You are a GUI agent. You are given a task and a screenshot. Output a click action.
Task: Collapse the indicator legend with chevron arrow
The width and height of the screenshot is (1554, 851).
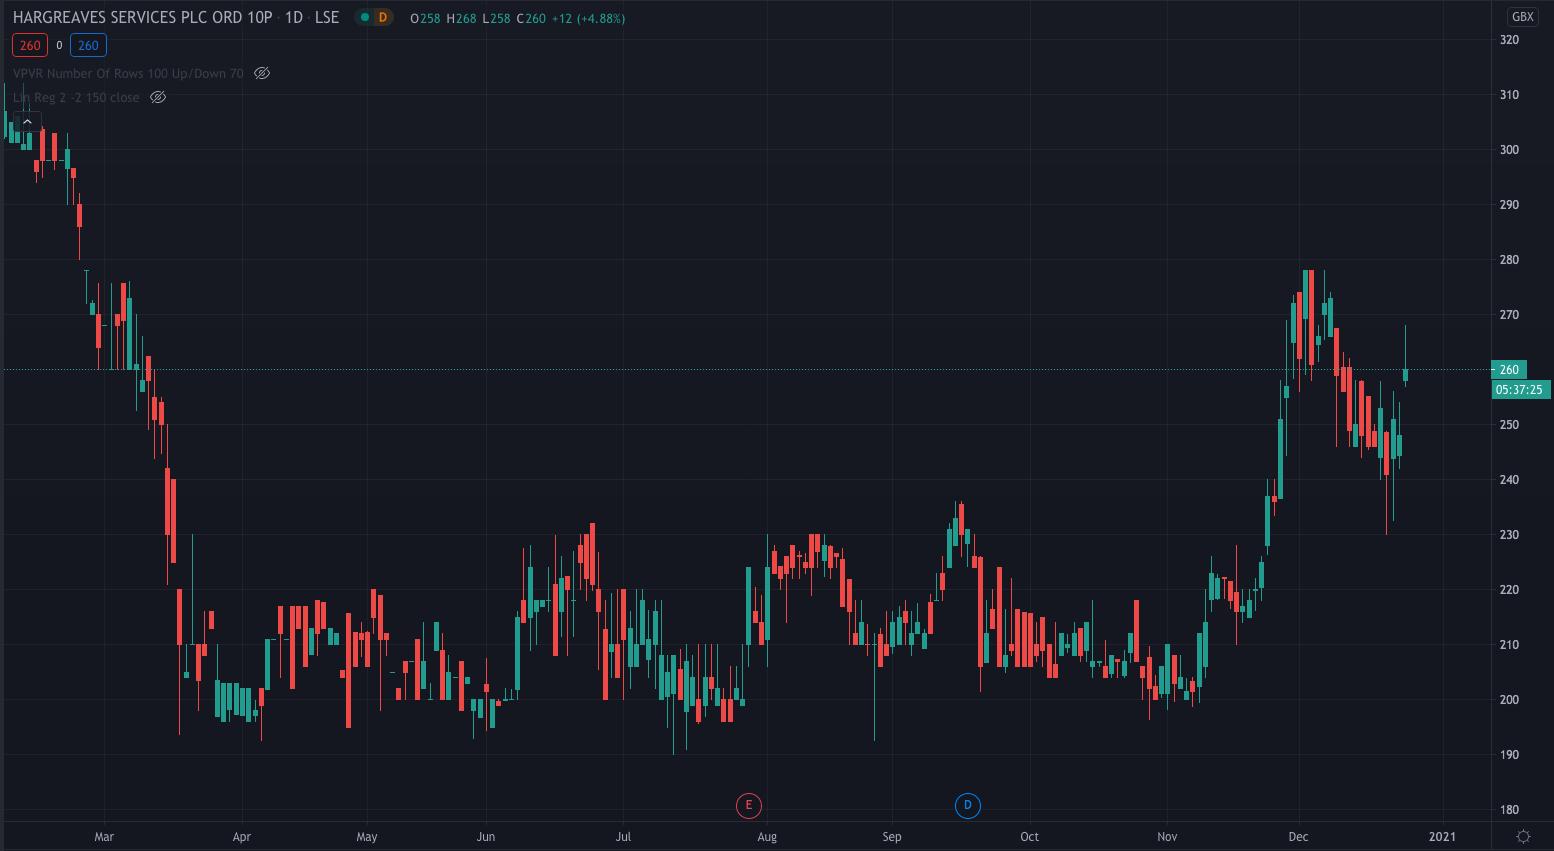click(28, 122)
